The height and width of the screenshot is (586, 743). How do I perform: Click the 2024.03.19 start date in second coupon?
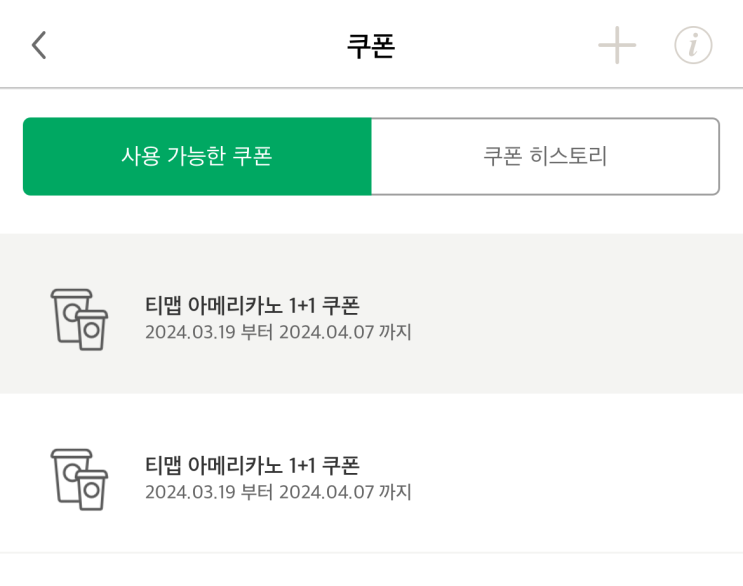pos(190,492)
